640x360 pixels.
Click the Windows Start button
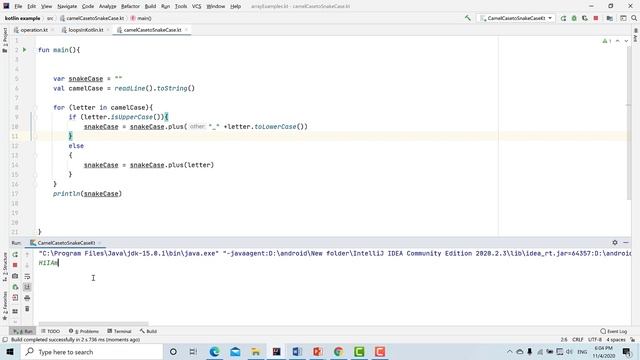[10, 351]
